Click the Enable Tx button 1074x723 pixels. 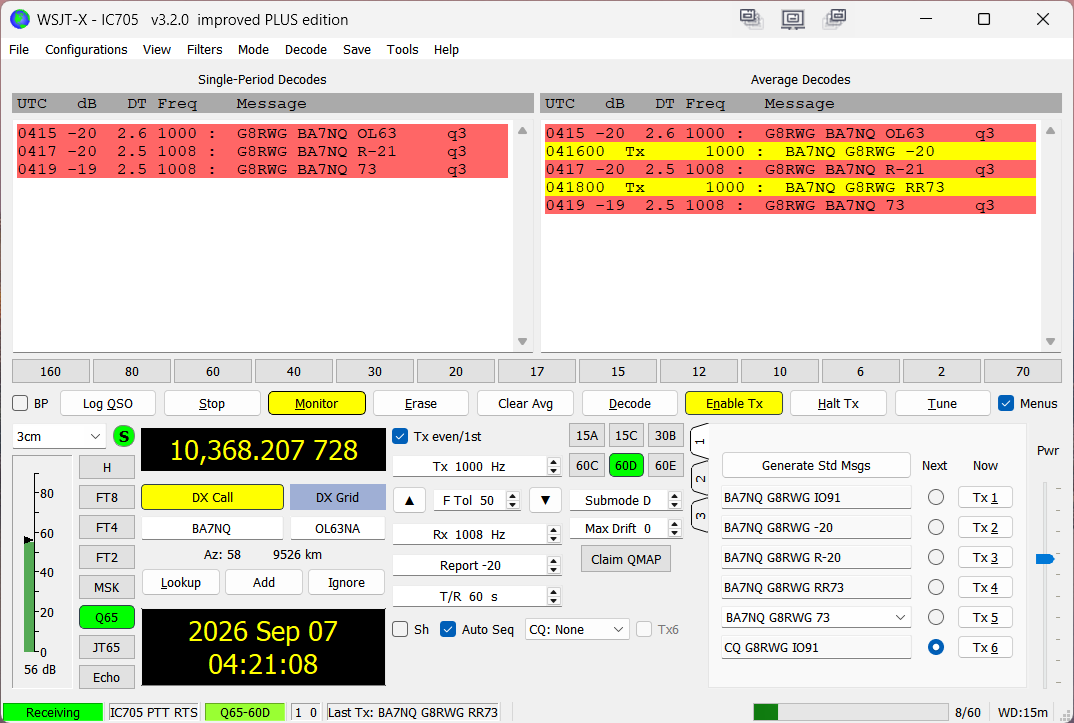(734, 403)
